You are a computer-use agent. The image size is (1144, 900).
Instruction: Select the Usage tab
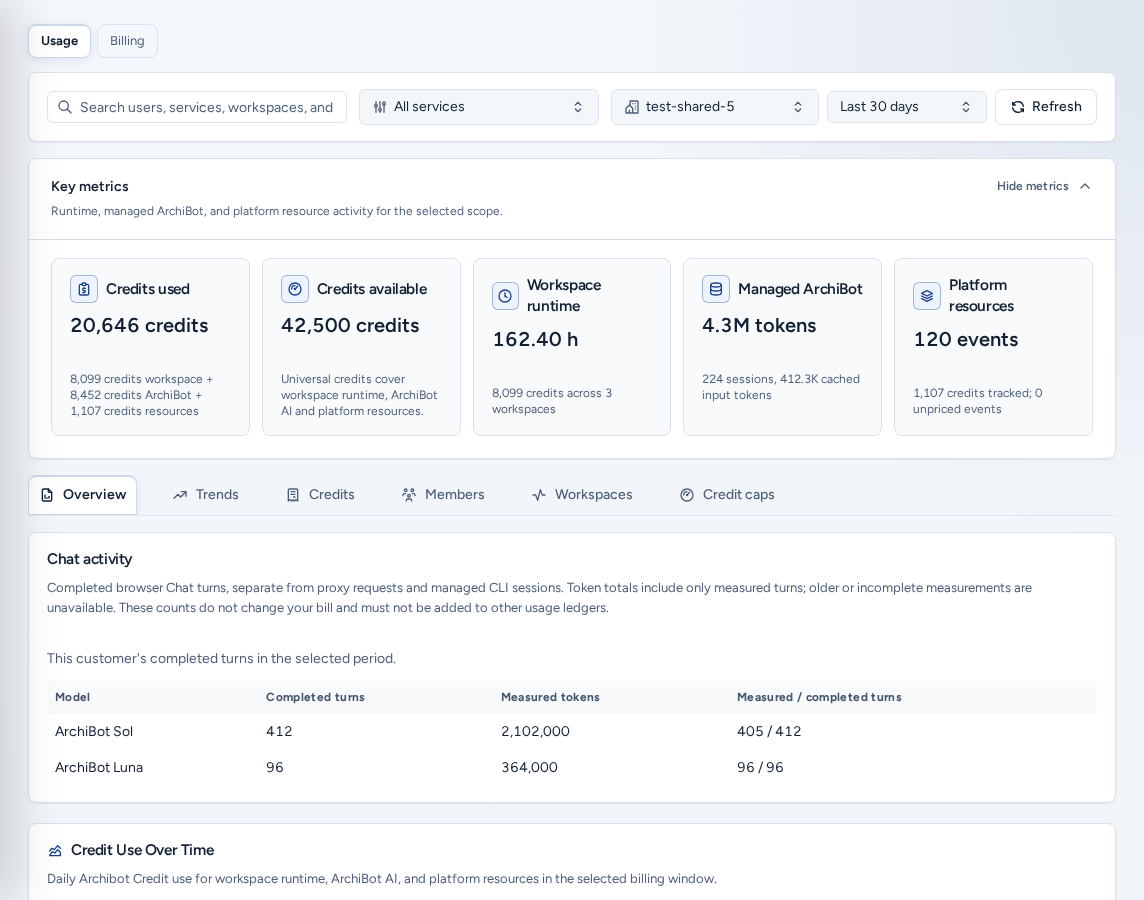(59, 41)
